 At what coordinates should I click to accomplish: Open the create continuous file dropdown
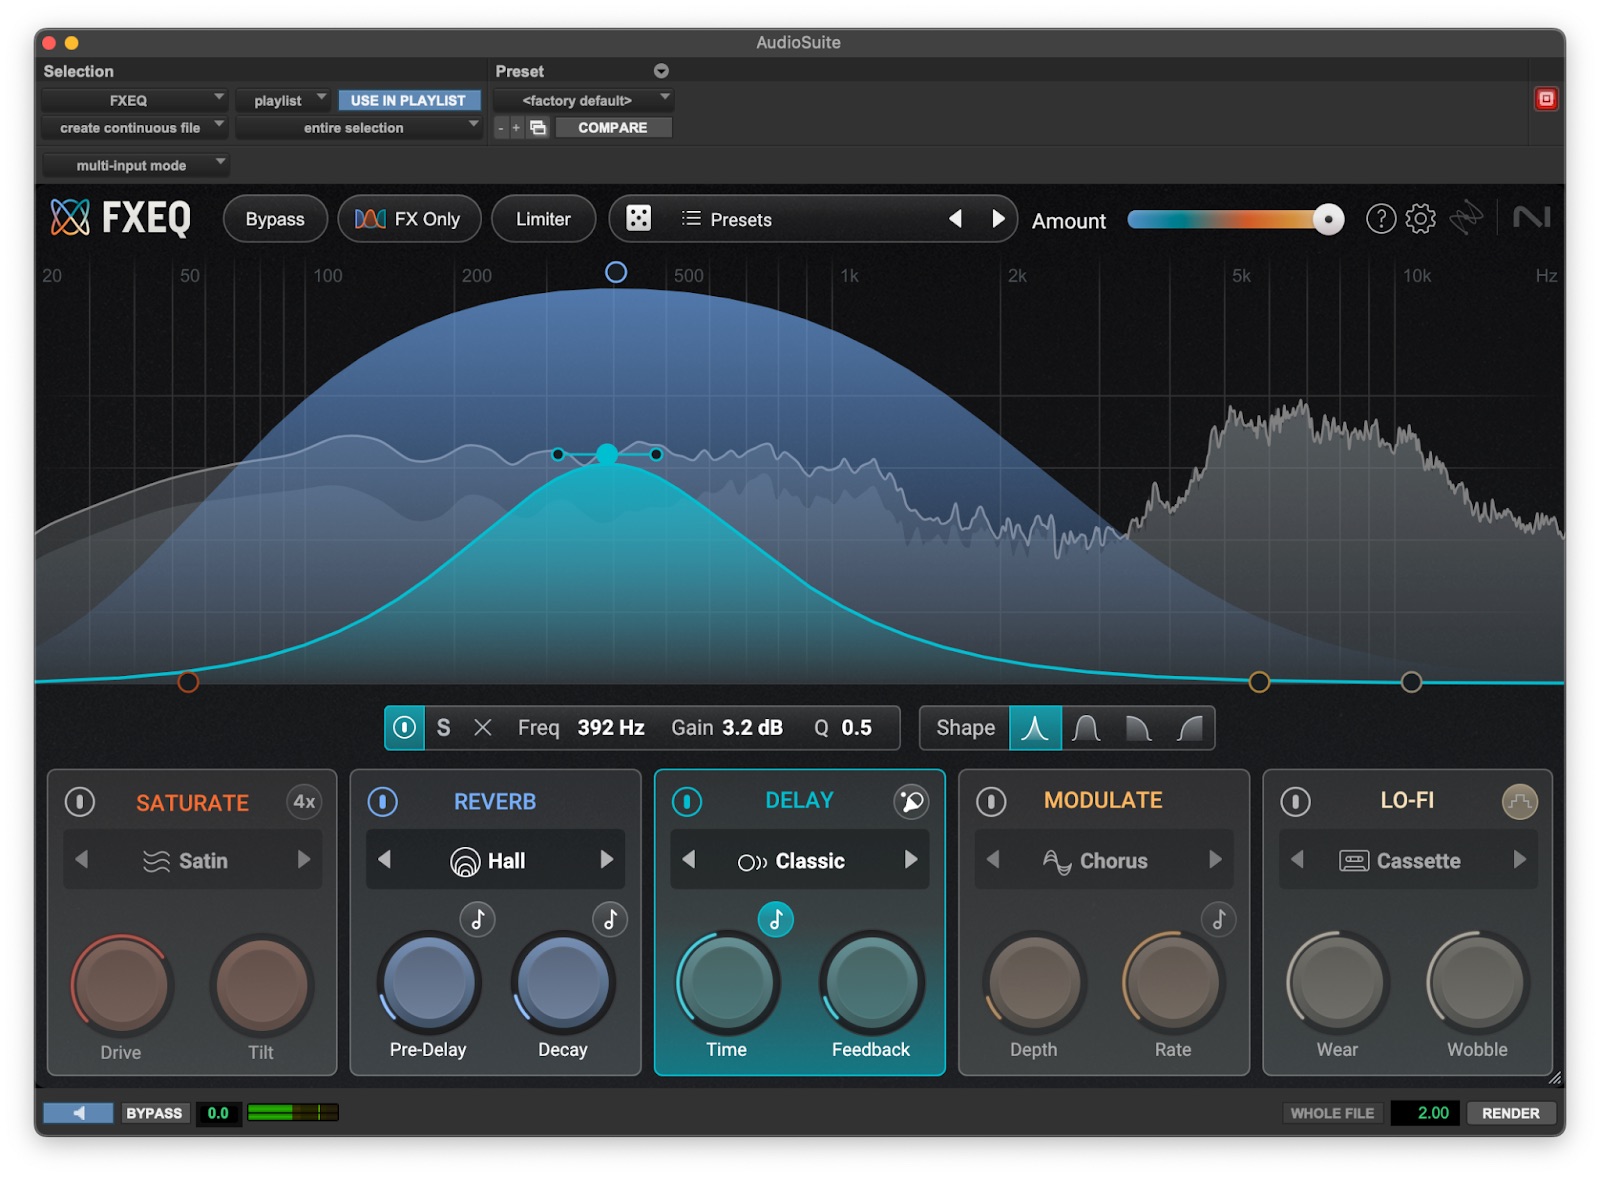(x=135, y=128)
